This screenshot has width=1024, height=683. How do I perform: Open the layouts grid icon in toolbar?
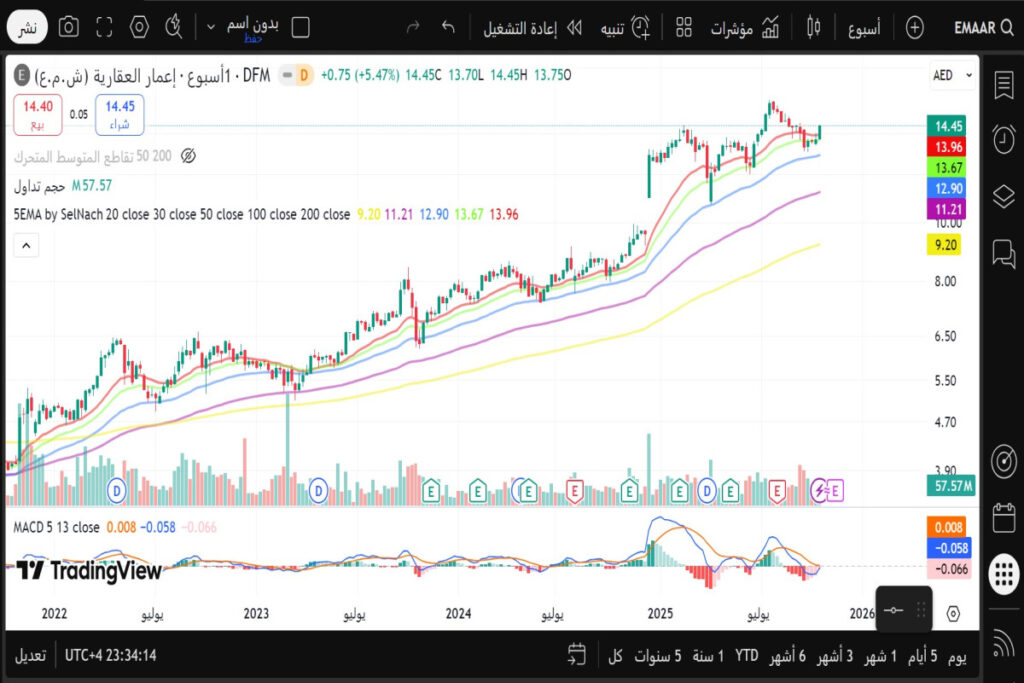coord(684,27)
